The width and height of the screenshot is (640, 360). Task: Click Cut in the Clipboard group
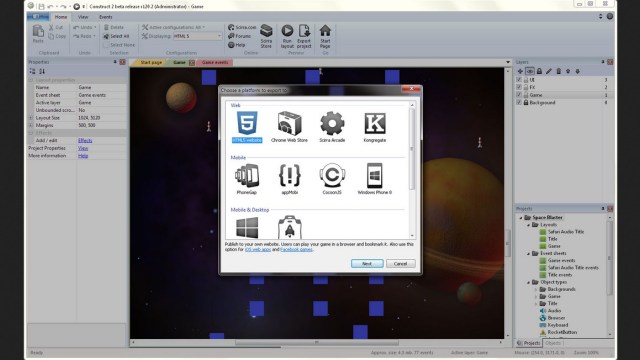[56, 27]
